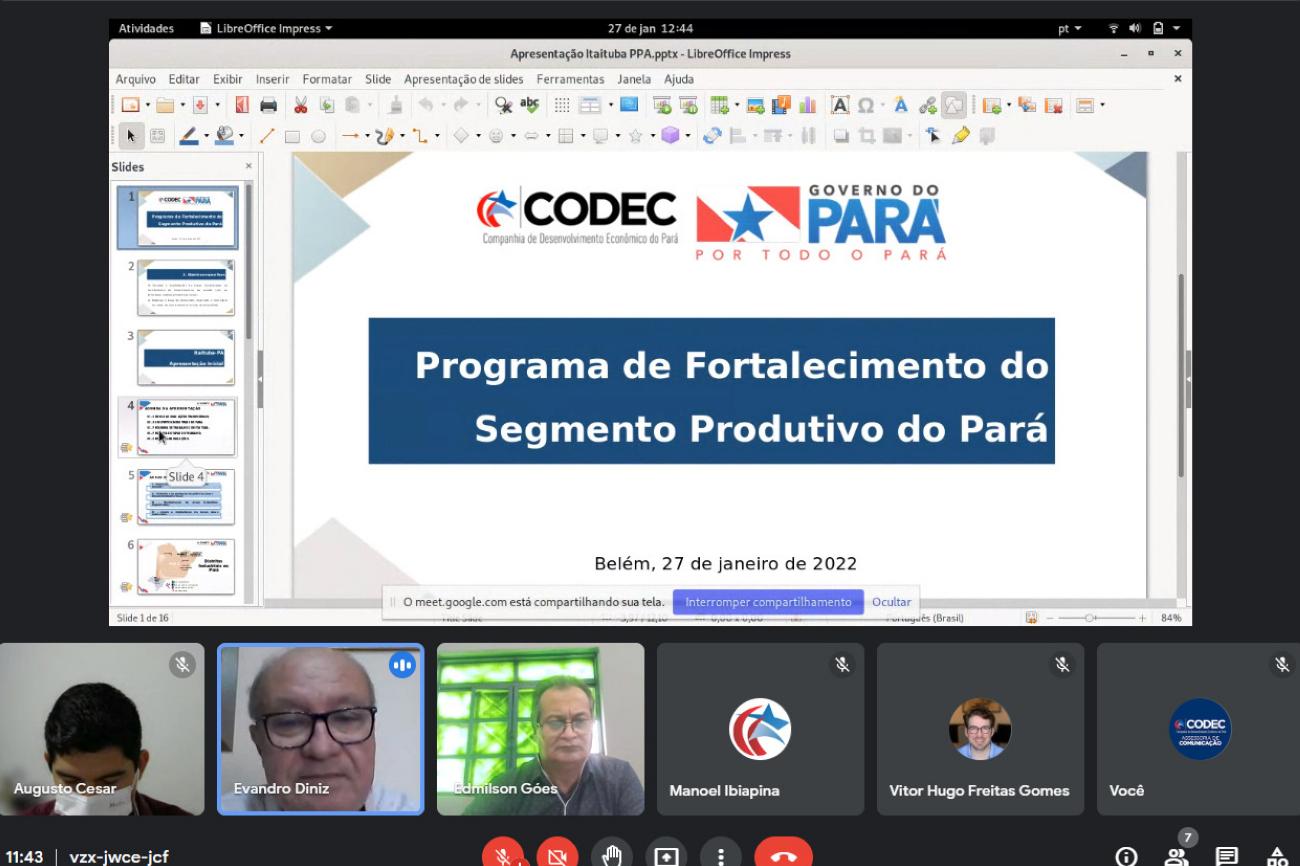This screenshot has width=1300, height=866.
Task: Expand the Lines and Arrows dropdown
Action: pyautogui.click(x=367, y=135)
